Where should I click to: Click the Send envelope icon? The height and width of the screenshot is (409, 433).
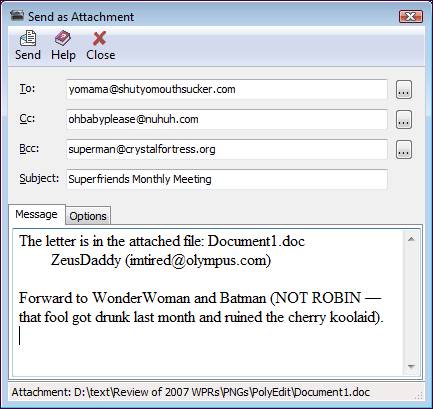28,38
